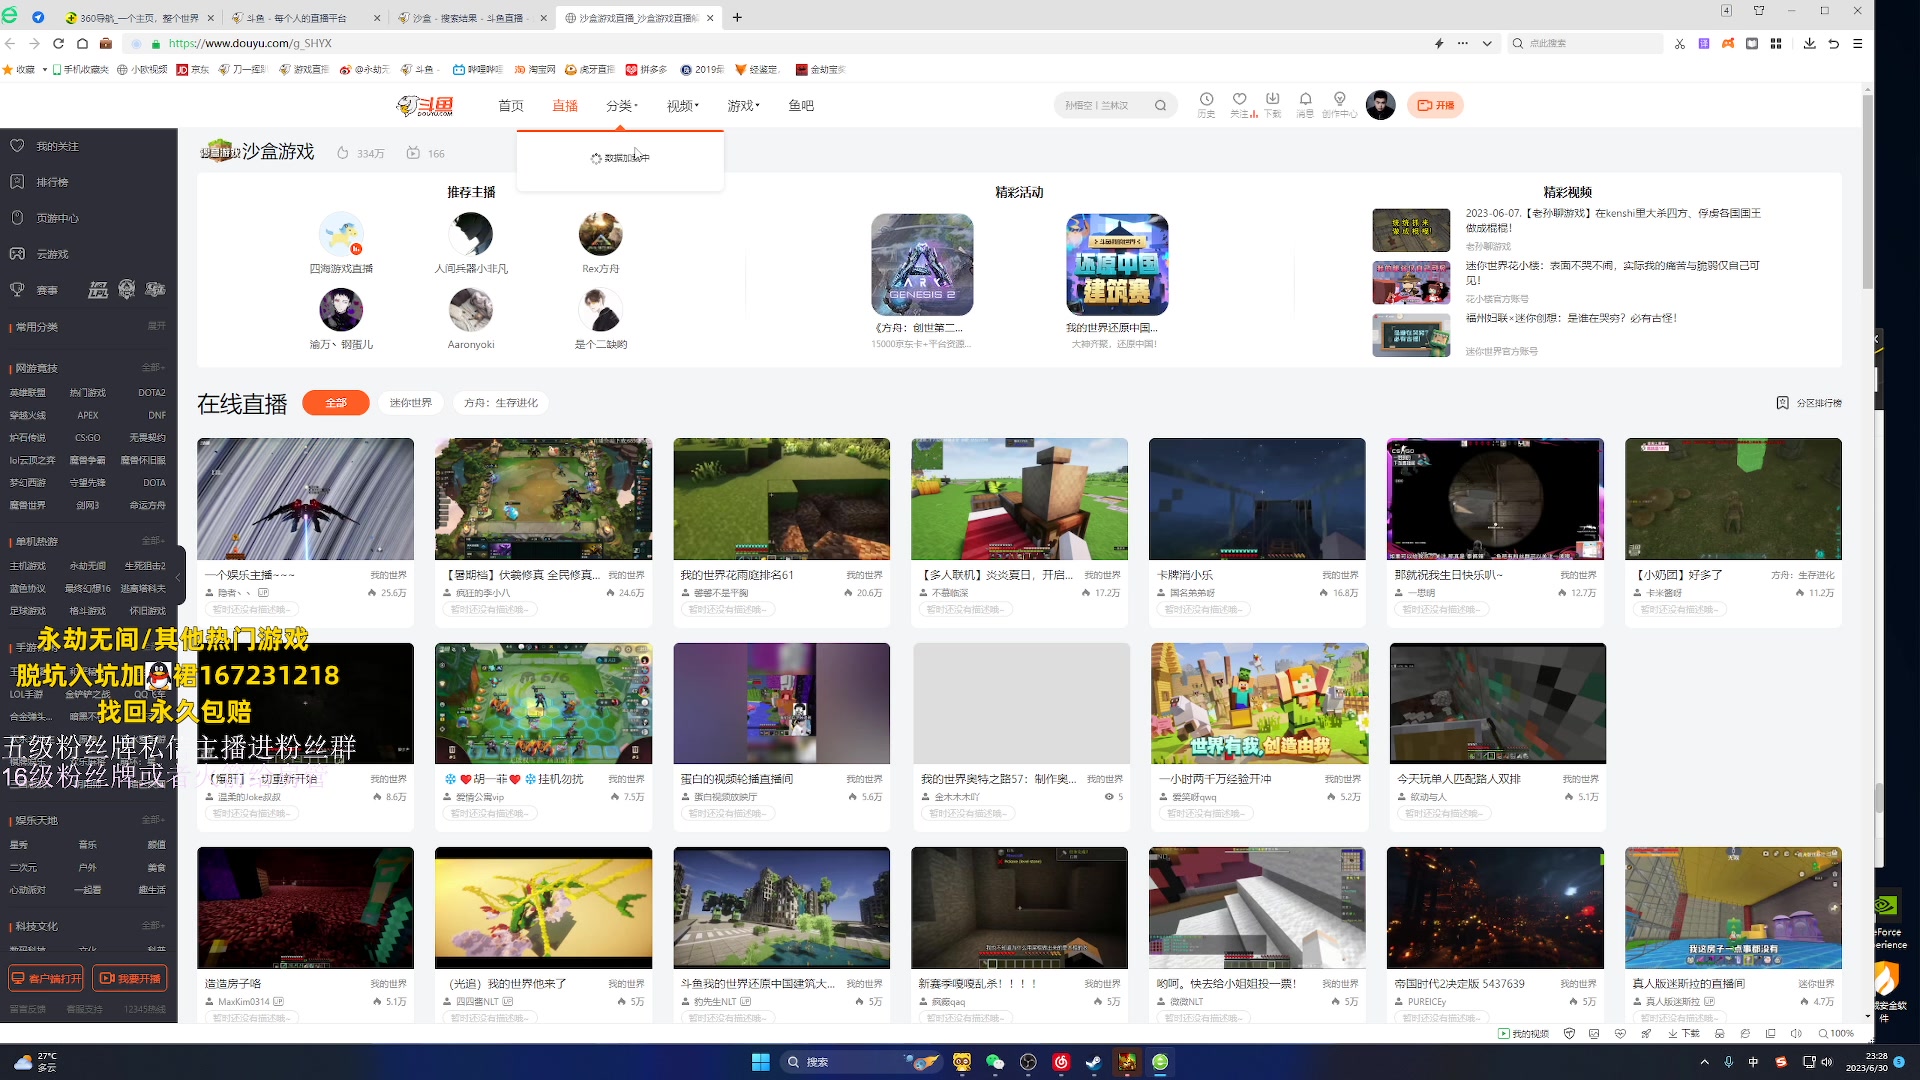Image resolution: width=1920 pixels, height=1080 pixels.
Task: Open the 消息 bell notifications icon
Action: (x=1305, y=100)
